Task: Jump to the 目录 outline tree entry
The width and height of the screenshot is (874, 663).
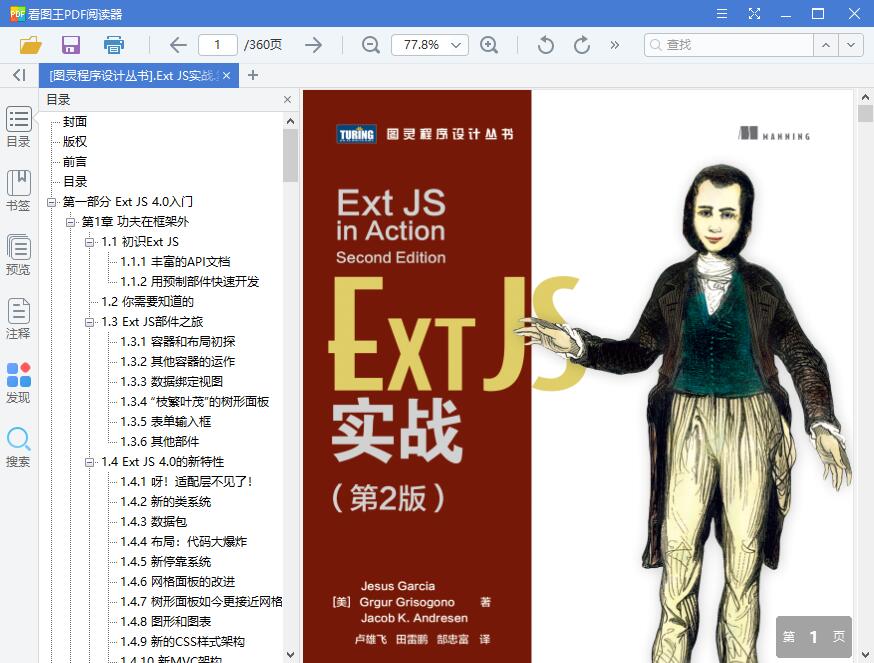Action: (75, 182)
